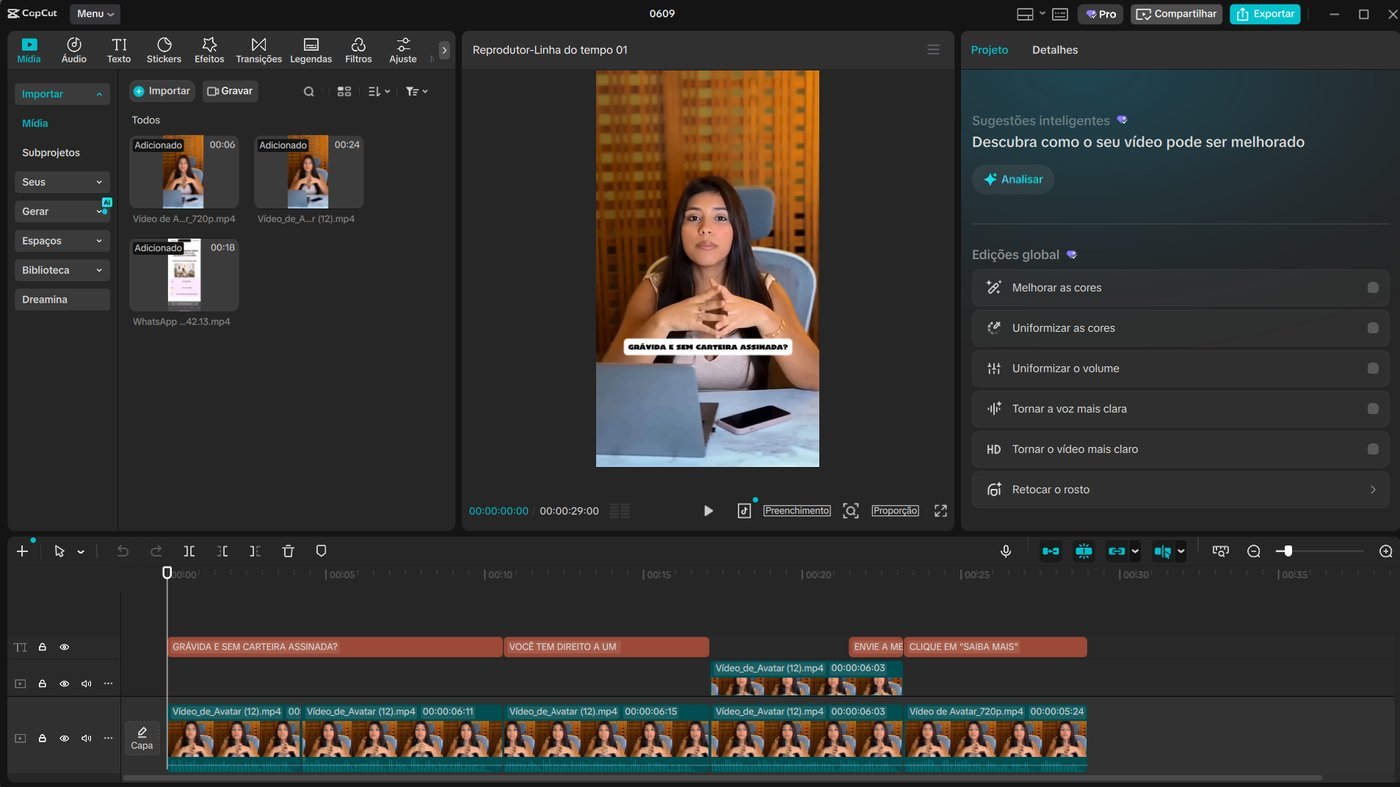Switch to the Detalhes tab
Screen dimensions: 1400x787
1055,50
